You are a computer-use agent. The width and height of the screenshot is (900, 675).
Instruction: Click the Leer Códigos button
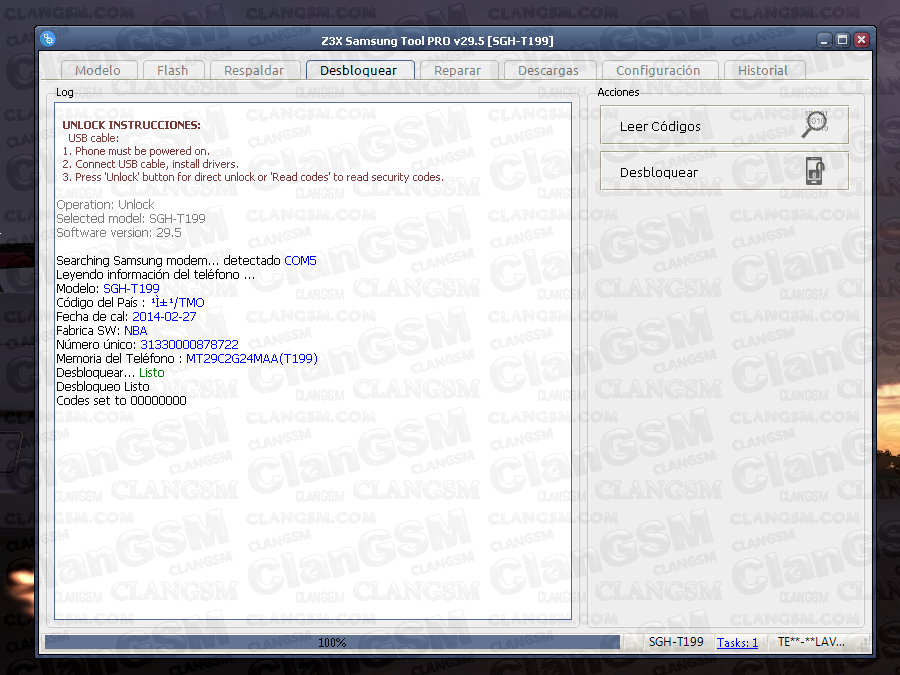click(724, 125)
